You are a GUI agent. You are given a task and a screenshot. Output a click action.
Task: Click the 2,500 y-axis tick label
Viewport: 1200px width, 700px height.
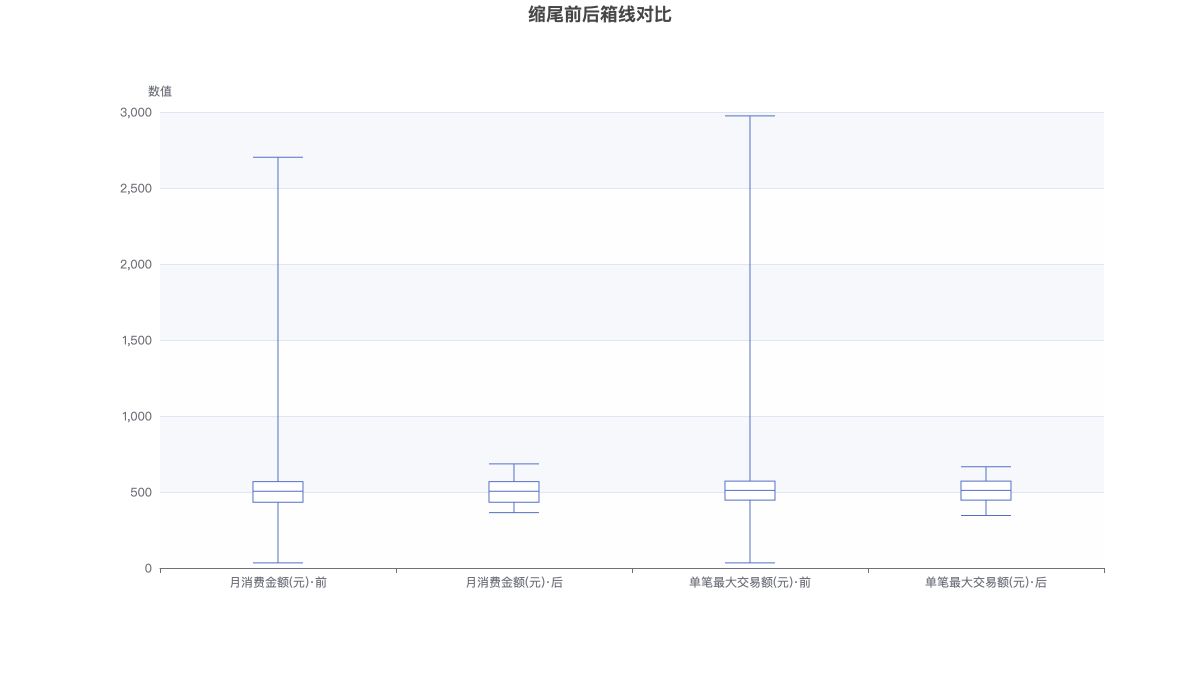[136, 188]
